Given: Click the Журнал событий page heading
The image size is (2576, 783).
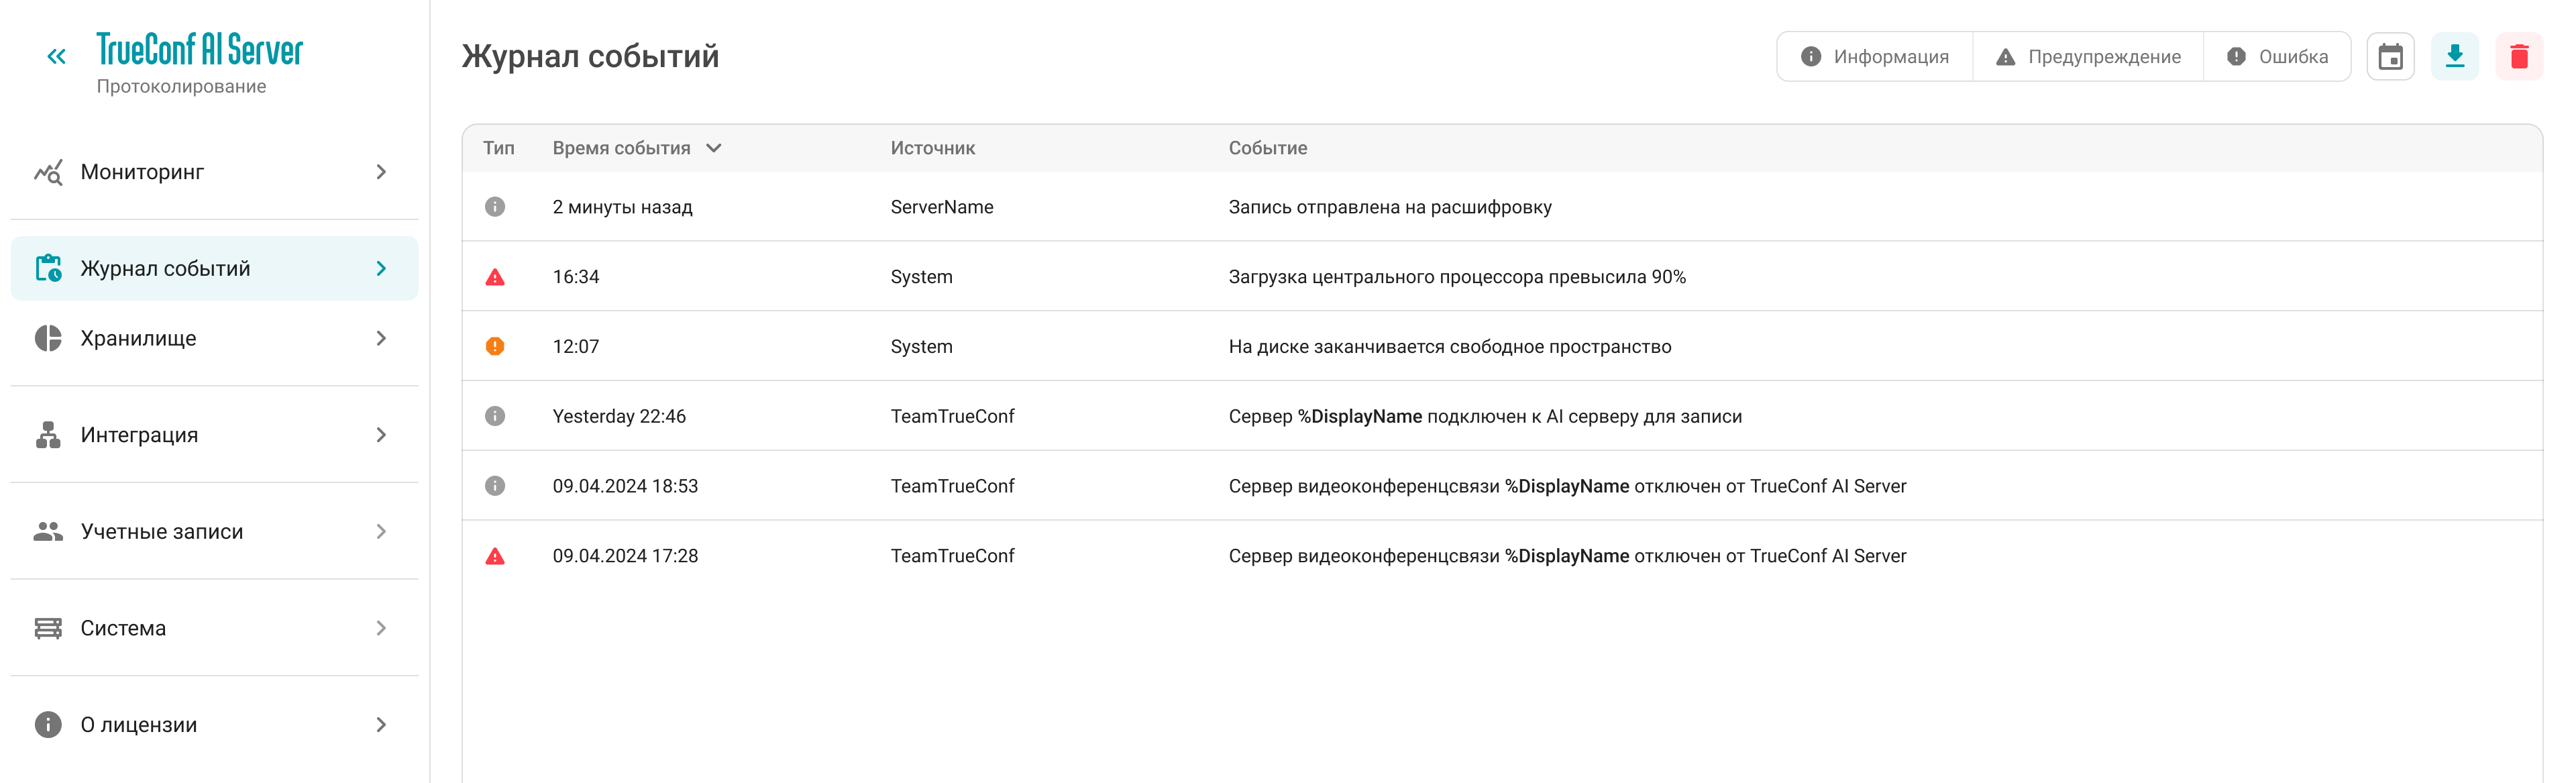Looking at the screenshot, I should [590, 56].
